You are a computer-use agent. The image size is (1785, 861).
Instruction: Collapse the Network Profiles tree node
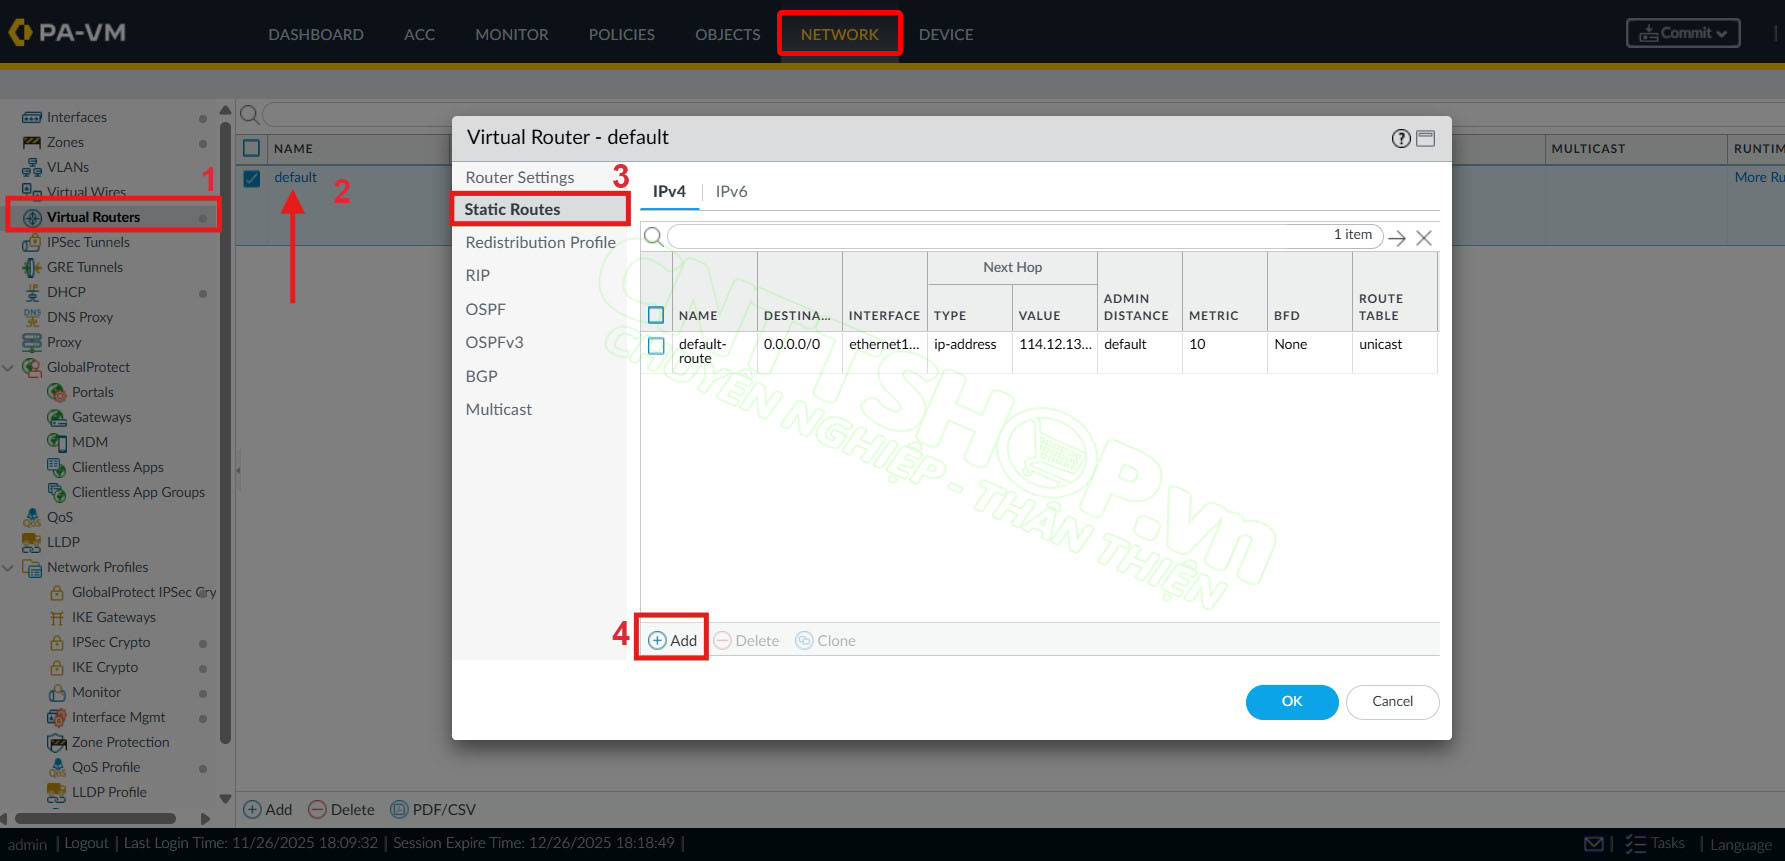tap(9, 568)
